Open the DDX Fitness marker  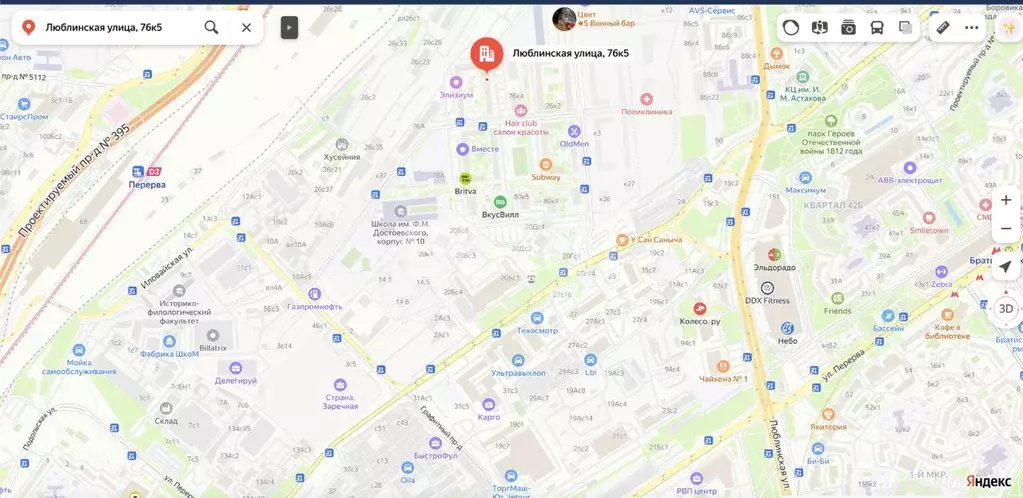pos(767,287)
